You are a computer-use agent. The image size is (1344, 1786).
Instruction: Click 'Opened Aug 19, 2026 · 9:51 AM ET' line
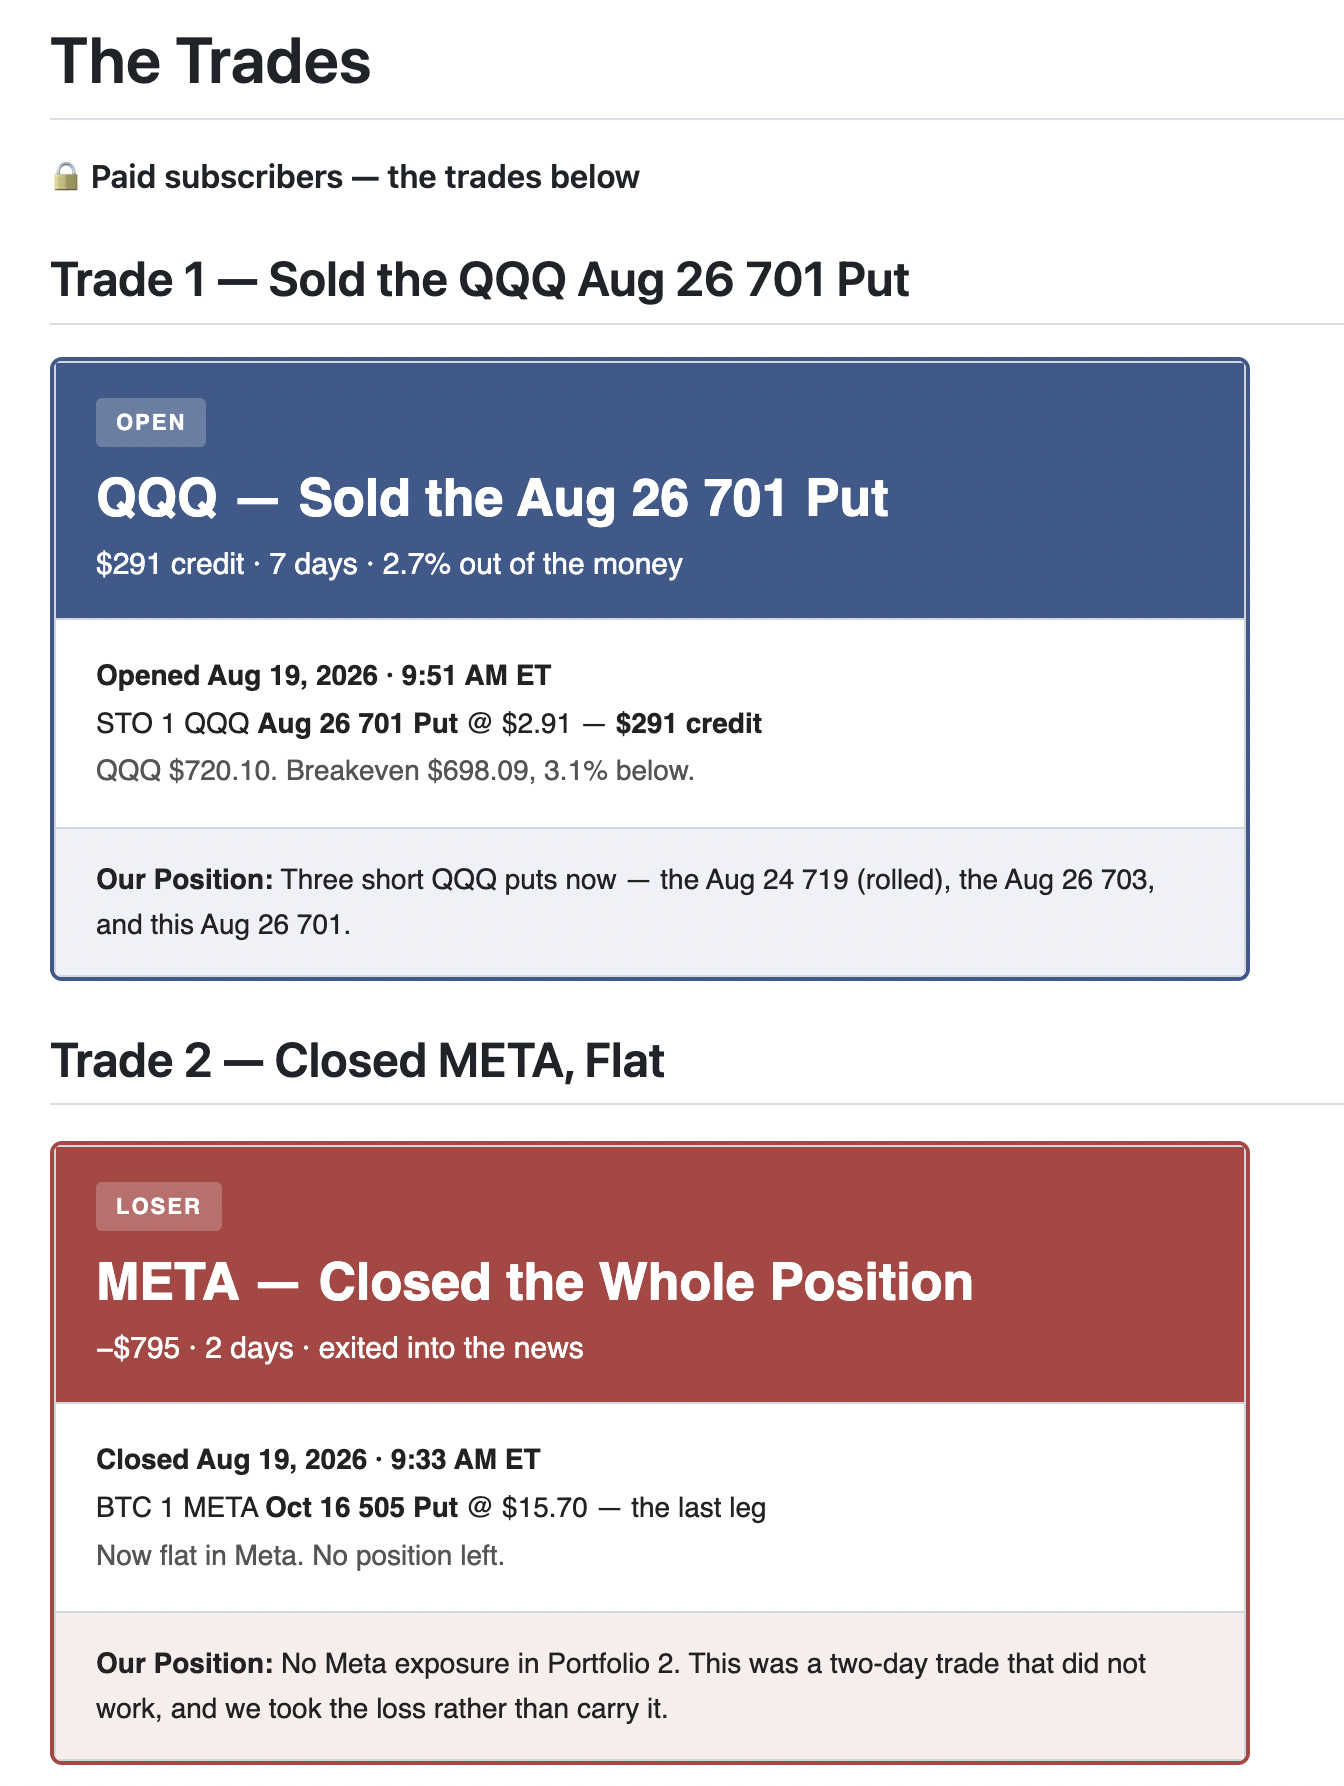tap(323, 675)
